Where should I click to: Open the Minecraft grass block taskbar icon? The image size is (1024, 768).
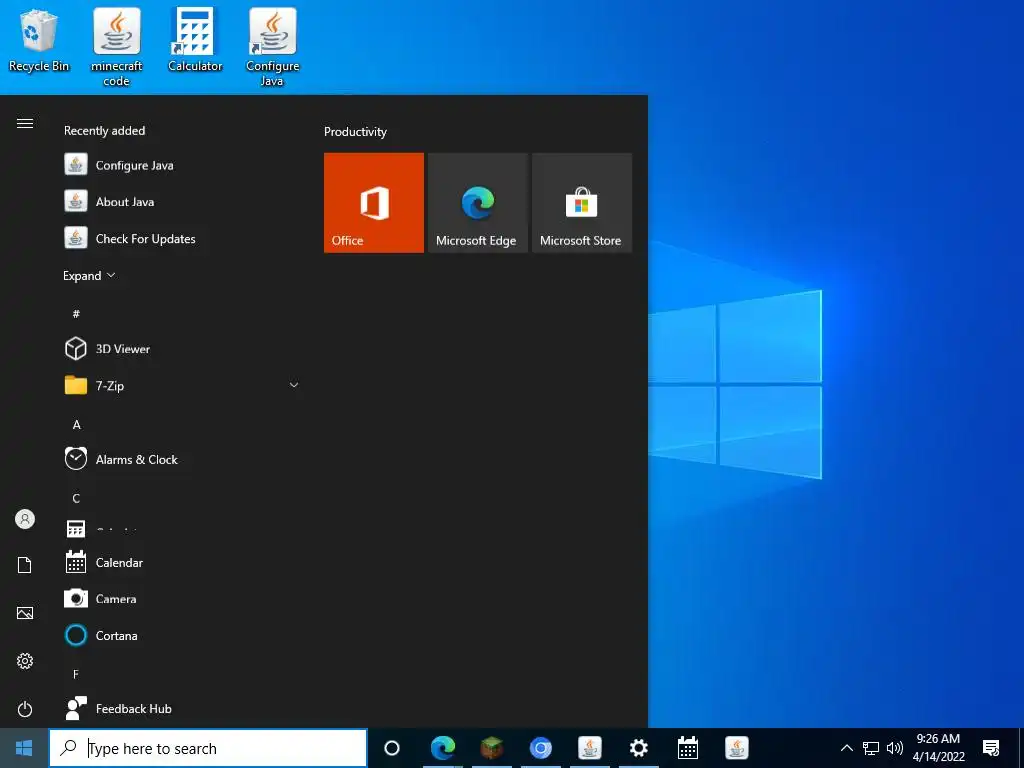pos(492,748)
